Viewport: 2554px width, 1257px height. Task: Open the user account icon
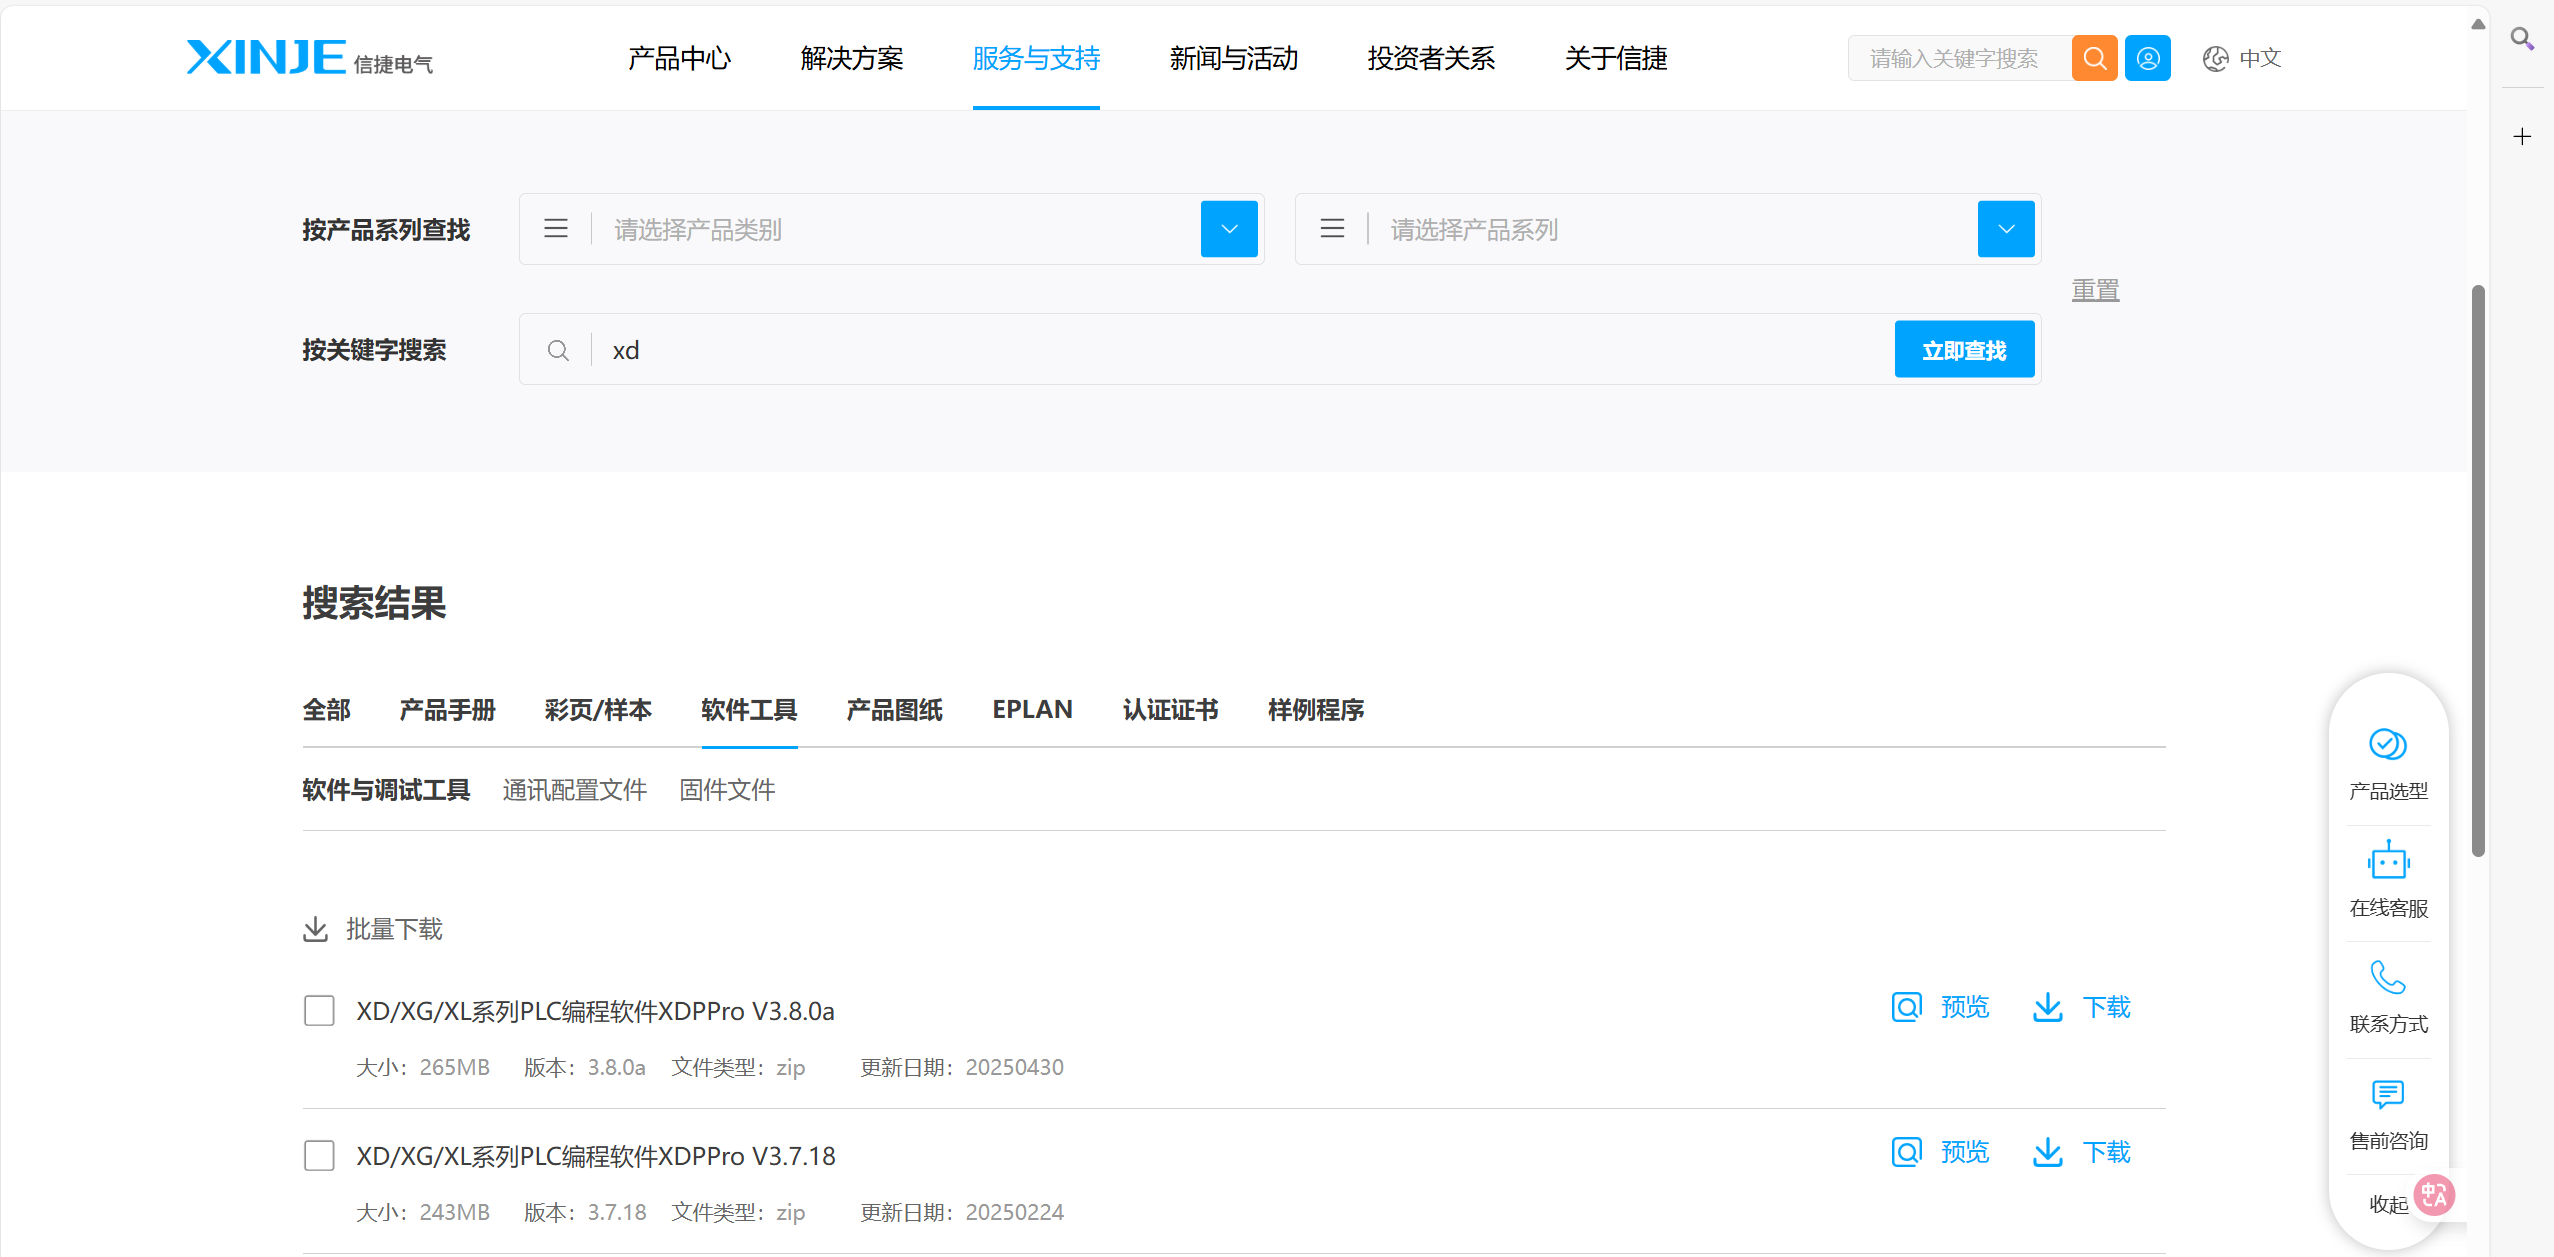[2147, 58]
